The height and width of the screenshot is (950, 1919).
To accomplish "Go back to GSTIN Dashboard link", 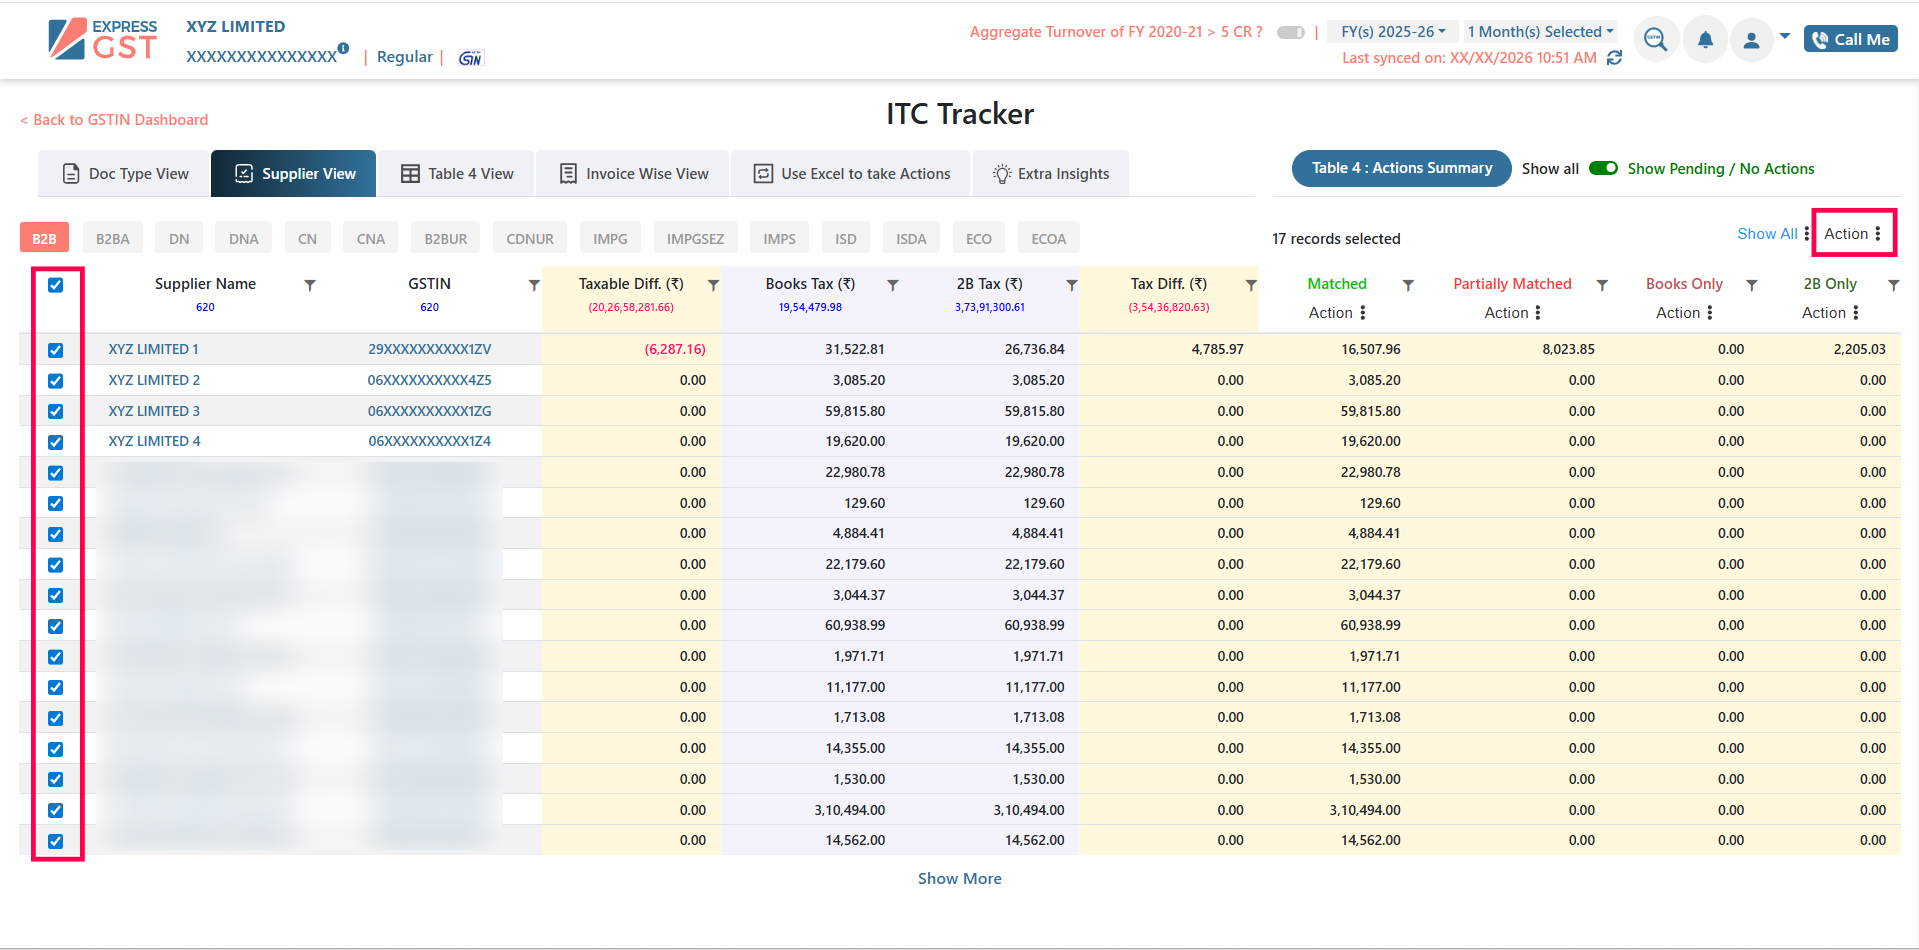I will [115, 120].
